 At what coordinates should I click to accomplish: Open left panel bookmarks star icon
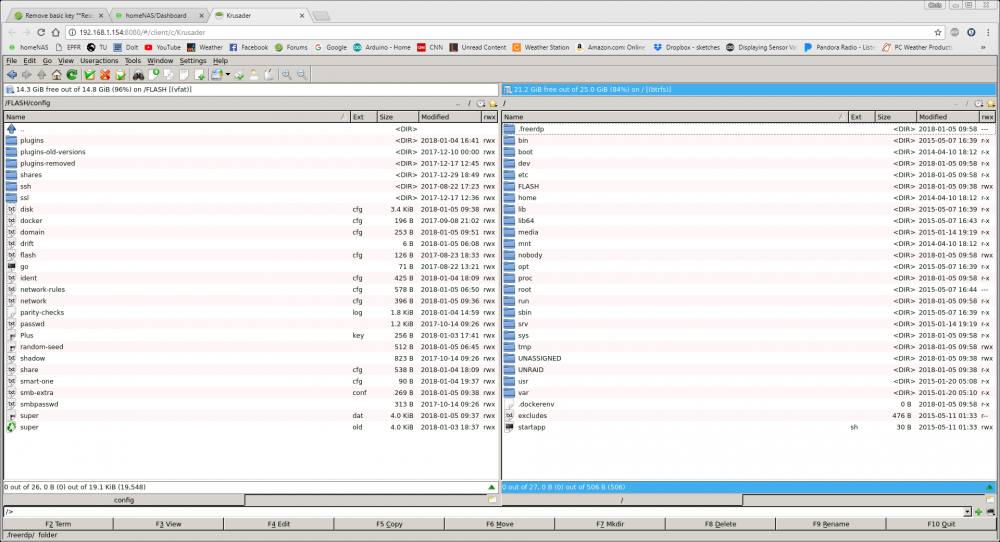[493, 103]
